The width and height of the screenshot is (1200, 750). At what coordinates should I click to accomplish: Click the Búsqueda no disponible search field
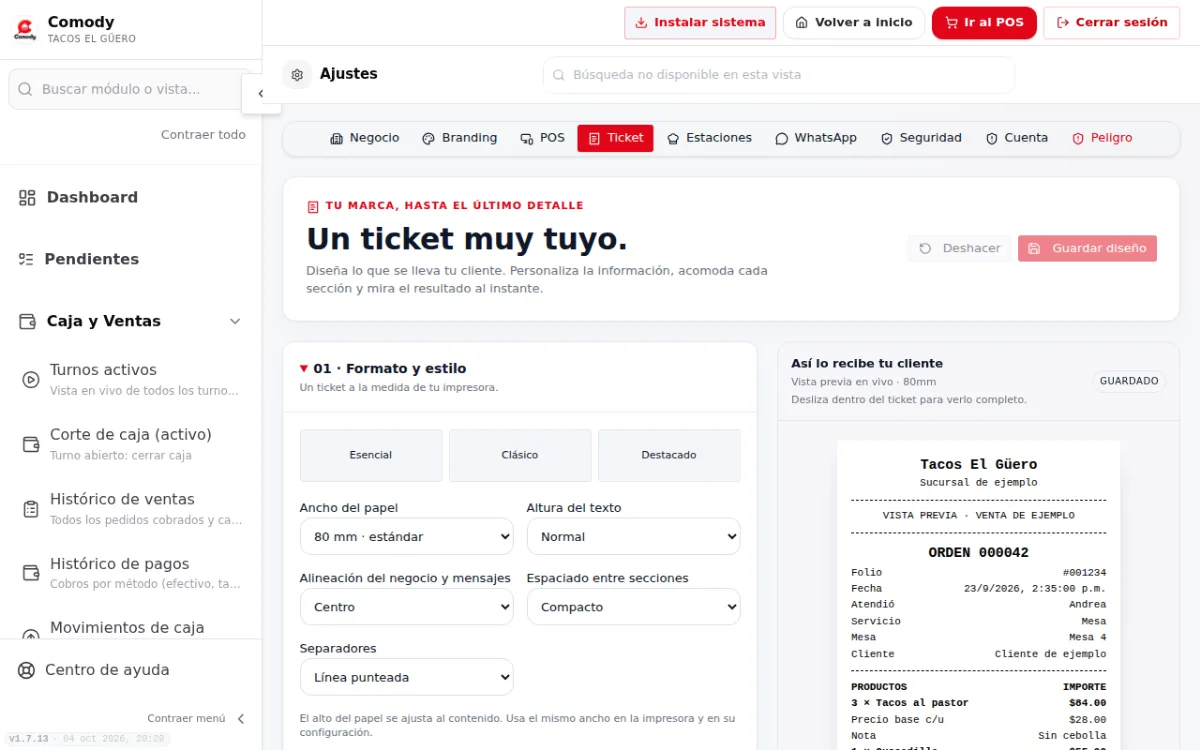779,75
